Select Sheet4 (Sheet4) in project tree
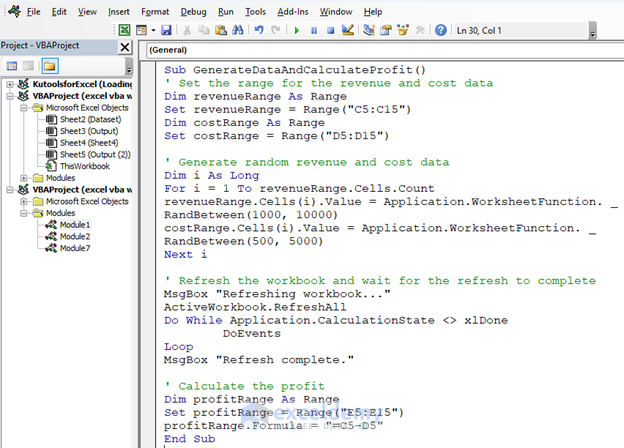624x448 pixels. click(89, 143)
